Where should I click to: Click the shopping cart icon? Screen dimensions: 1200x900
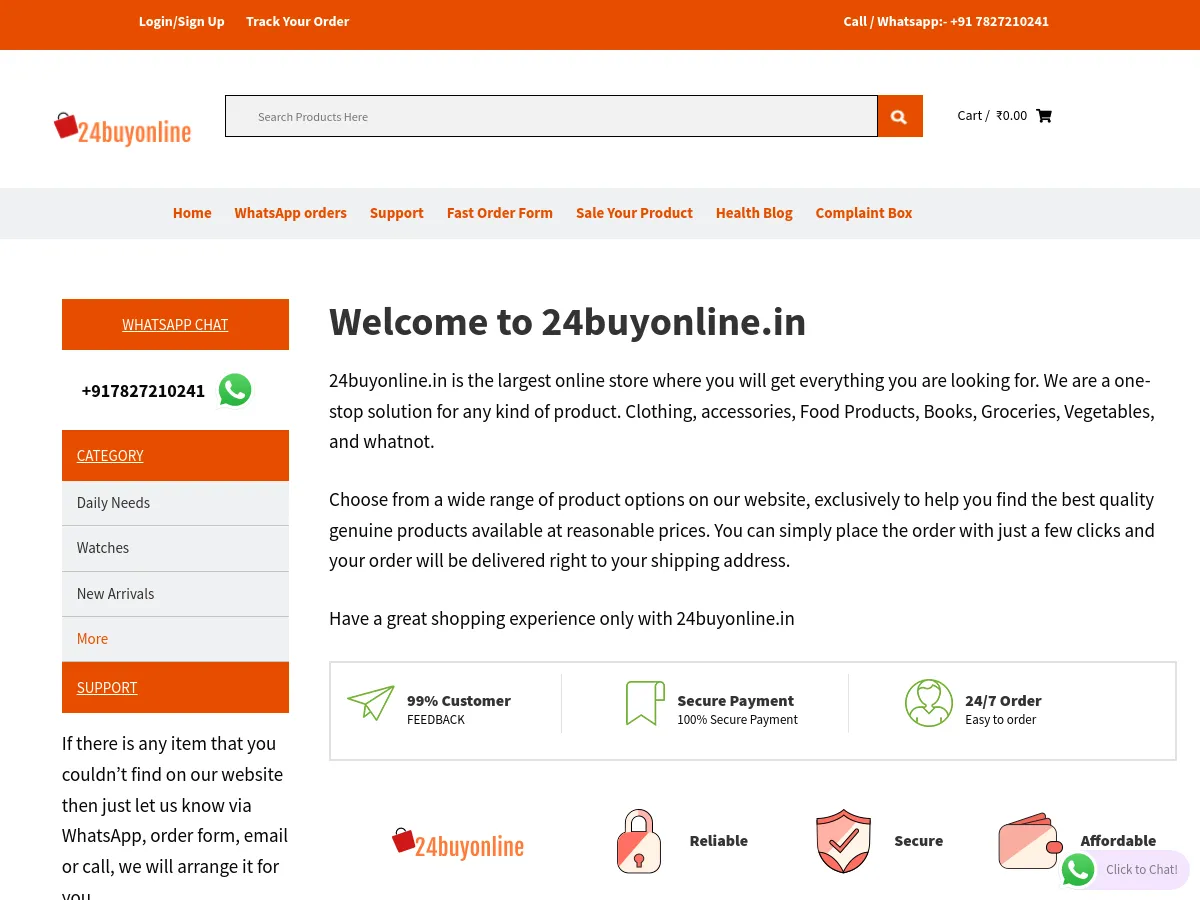pos(1043,115)
